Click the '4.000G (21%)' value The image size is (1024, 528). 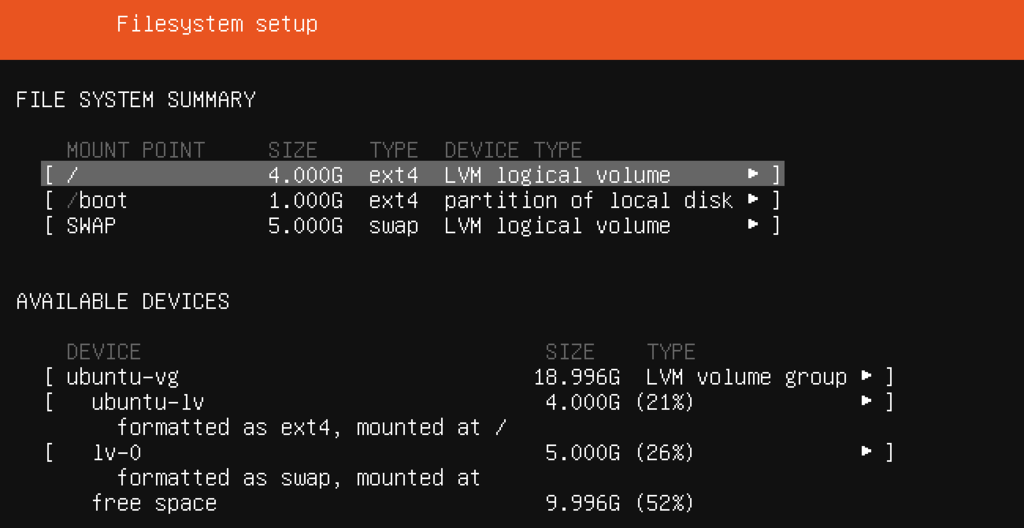[619, 402]
